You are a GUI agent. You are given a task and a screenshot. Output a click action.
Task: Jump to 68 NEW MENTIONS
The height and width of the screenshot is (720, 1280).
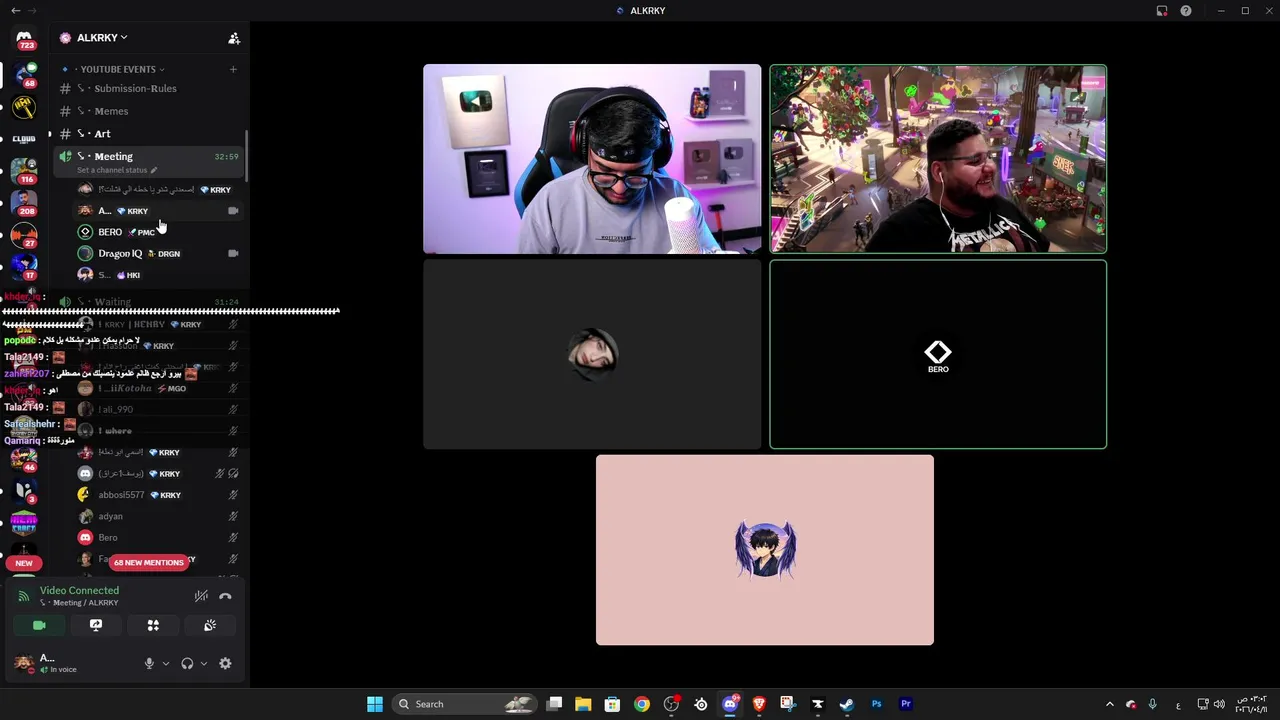click(x=148, y=562)
